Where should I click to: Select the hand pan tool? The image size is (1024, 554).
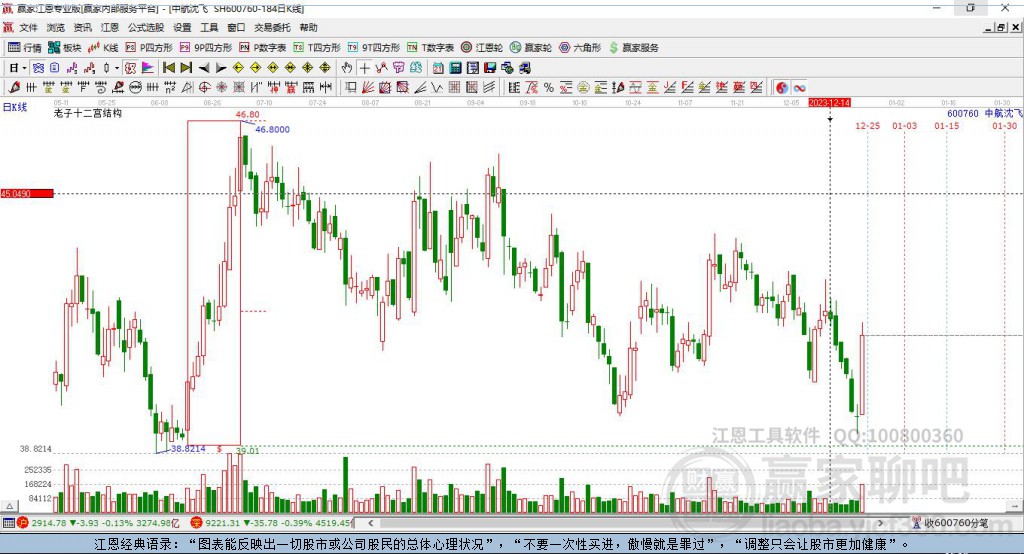pyautogui.click(x=347, y=68)
